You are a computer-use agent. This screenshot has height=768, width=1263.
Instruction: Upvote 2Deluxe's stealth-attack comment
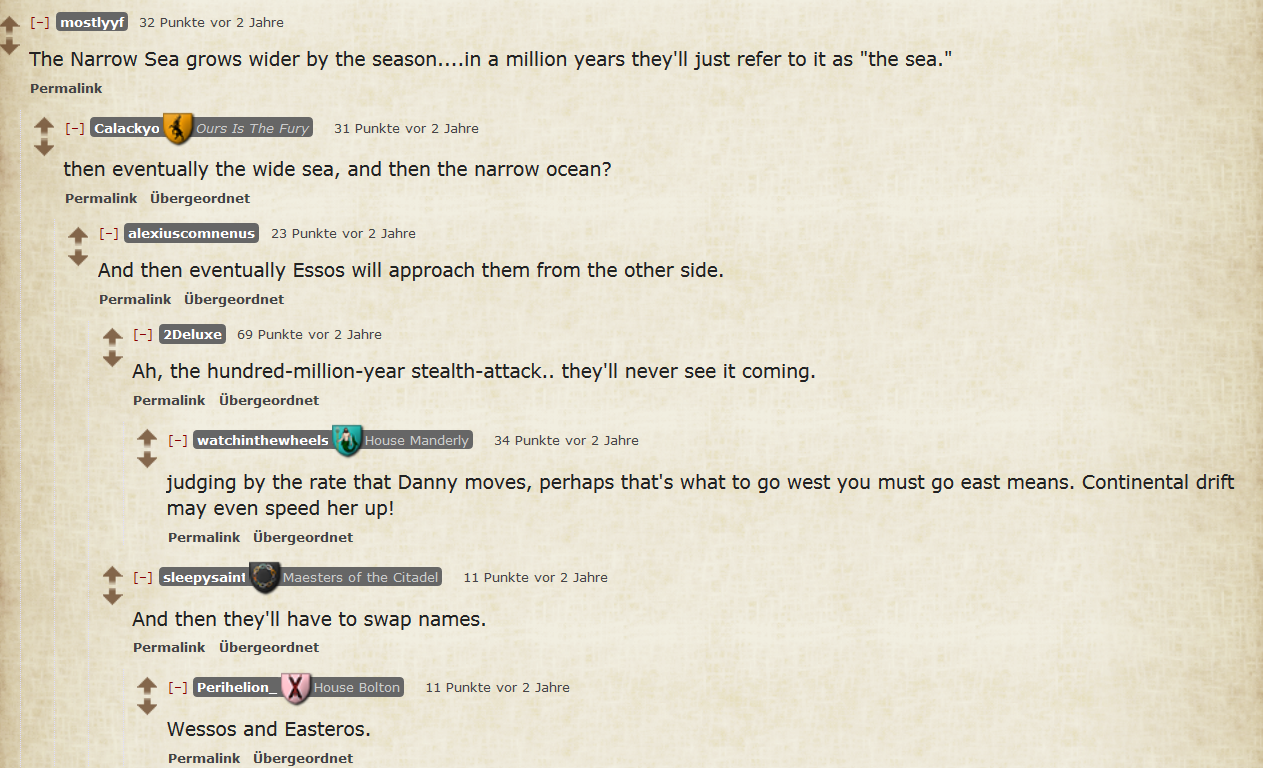(112, 336)
